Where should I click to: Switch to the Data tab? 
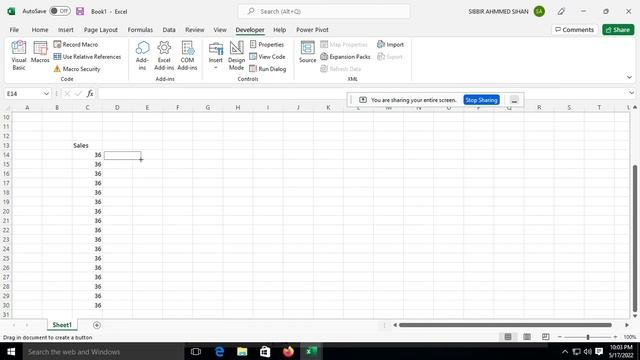(169, 30)
